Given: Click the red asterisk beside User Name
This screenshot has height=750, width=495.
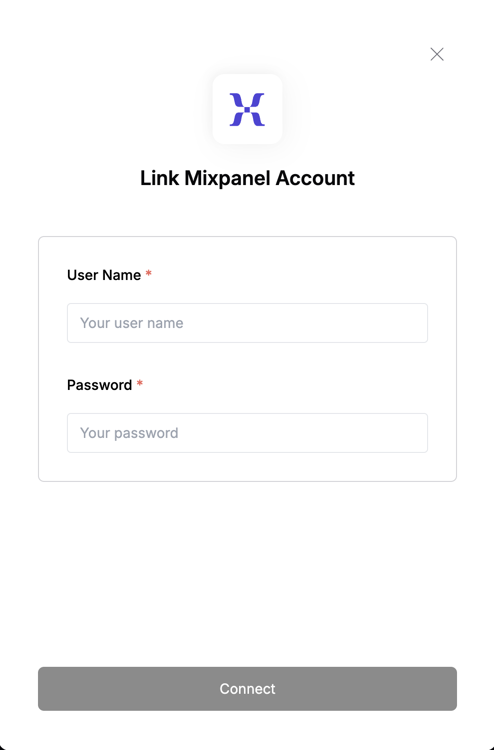Looking at the screenshot, I should pyautogui.click(x=148, y=274).
